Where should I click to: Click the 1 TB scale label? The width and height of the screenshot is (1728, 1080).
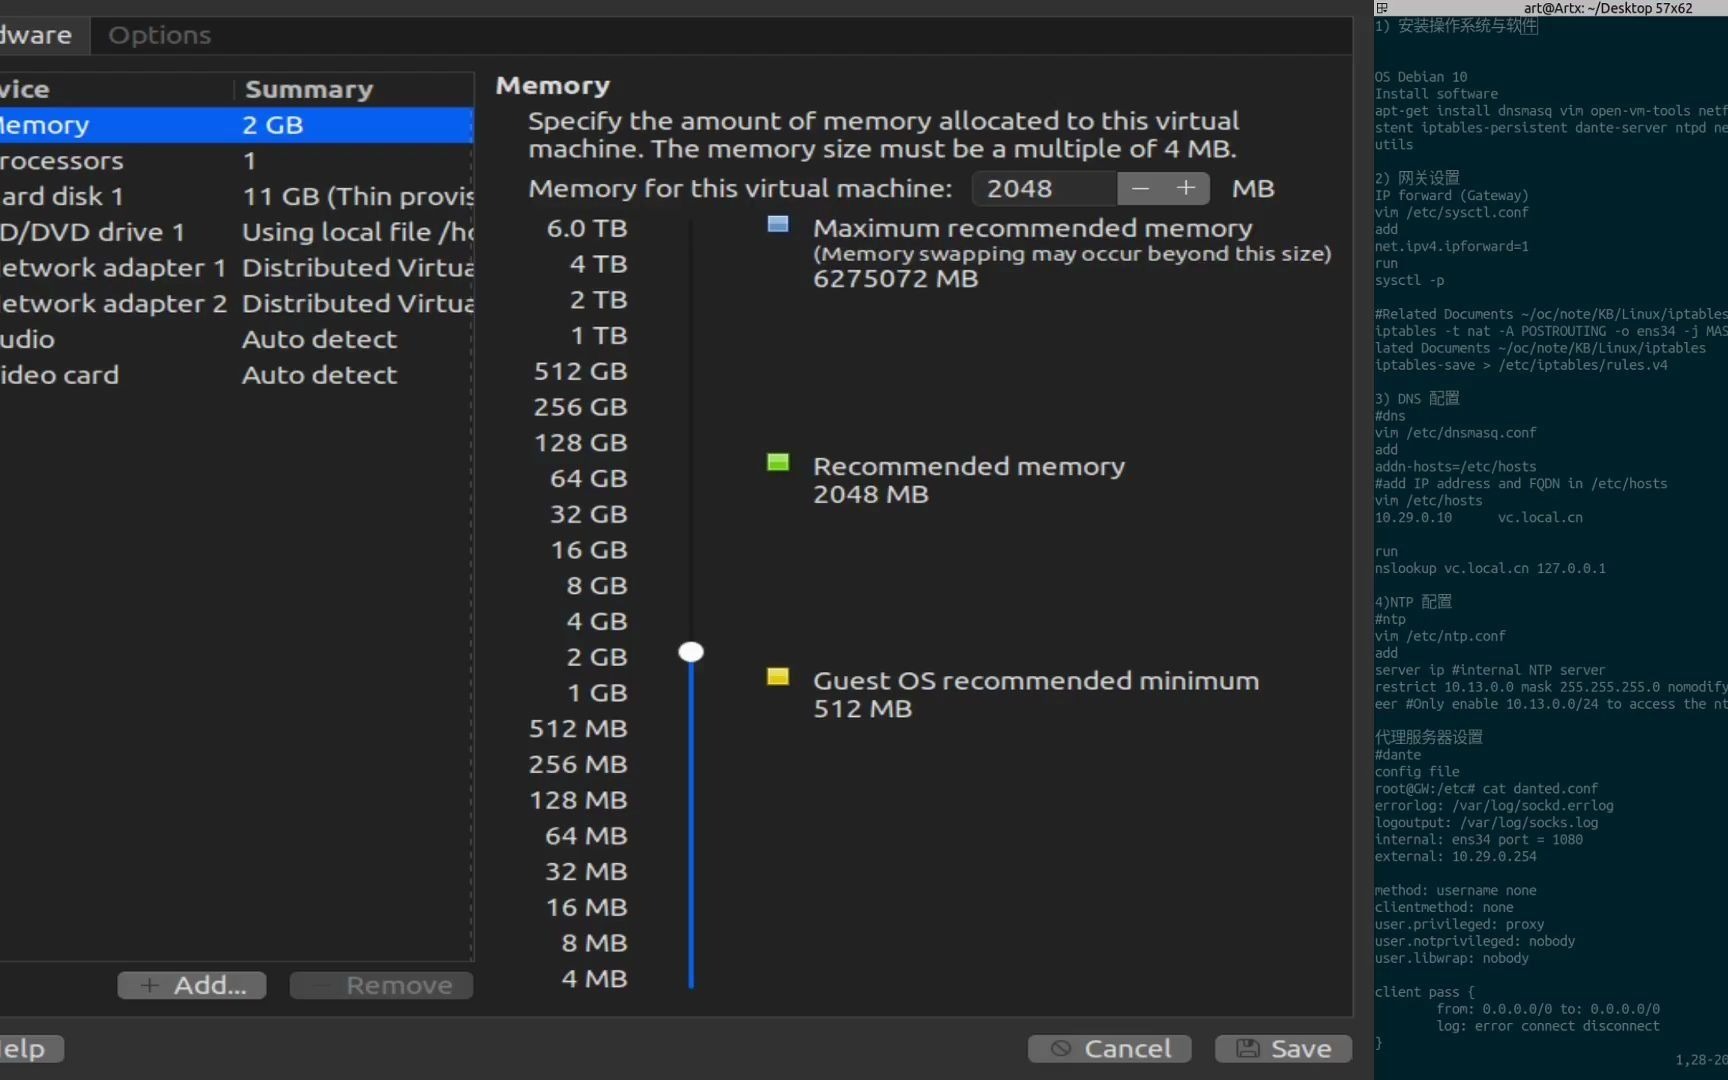point(599,336)
